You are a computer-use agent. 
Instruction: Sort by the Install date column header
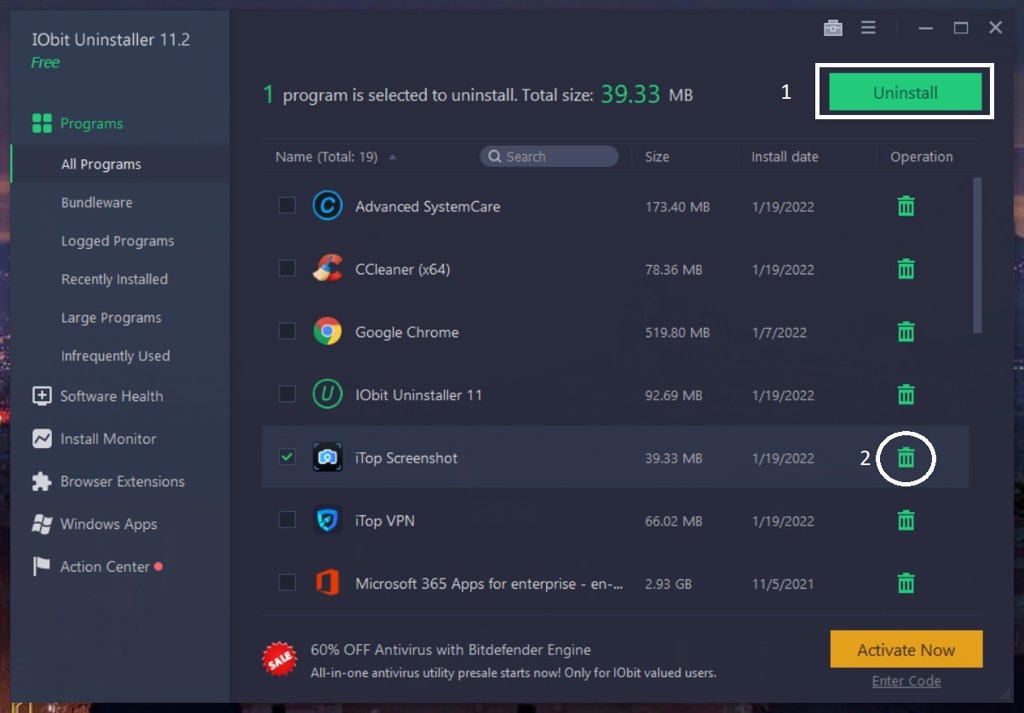pos(784,157)
